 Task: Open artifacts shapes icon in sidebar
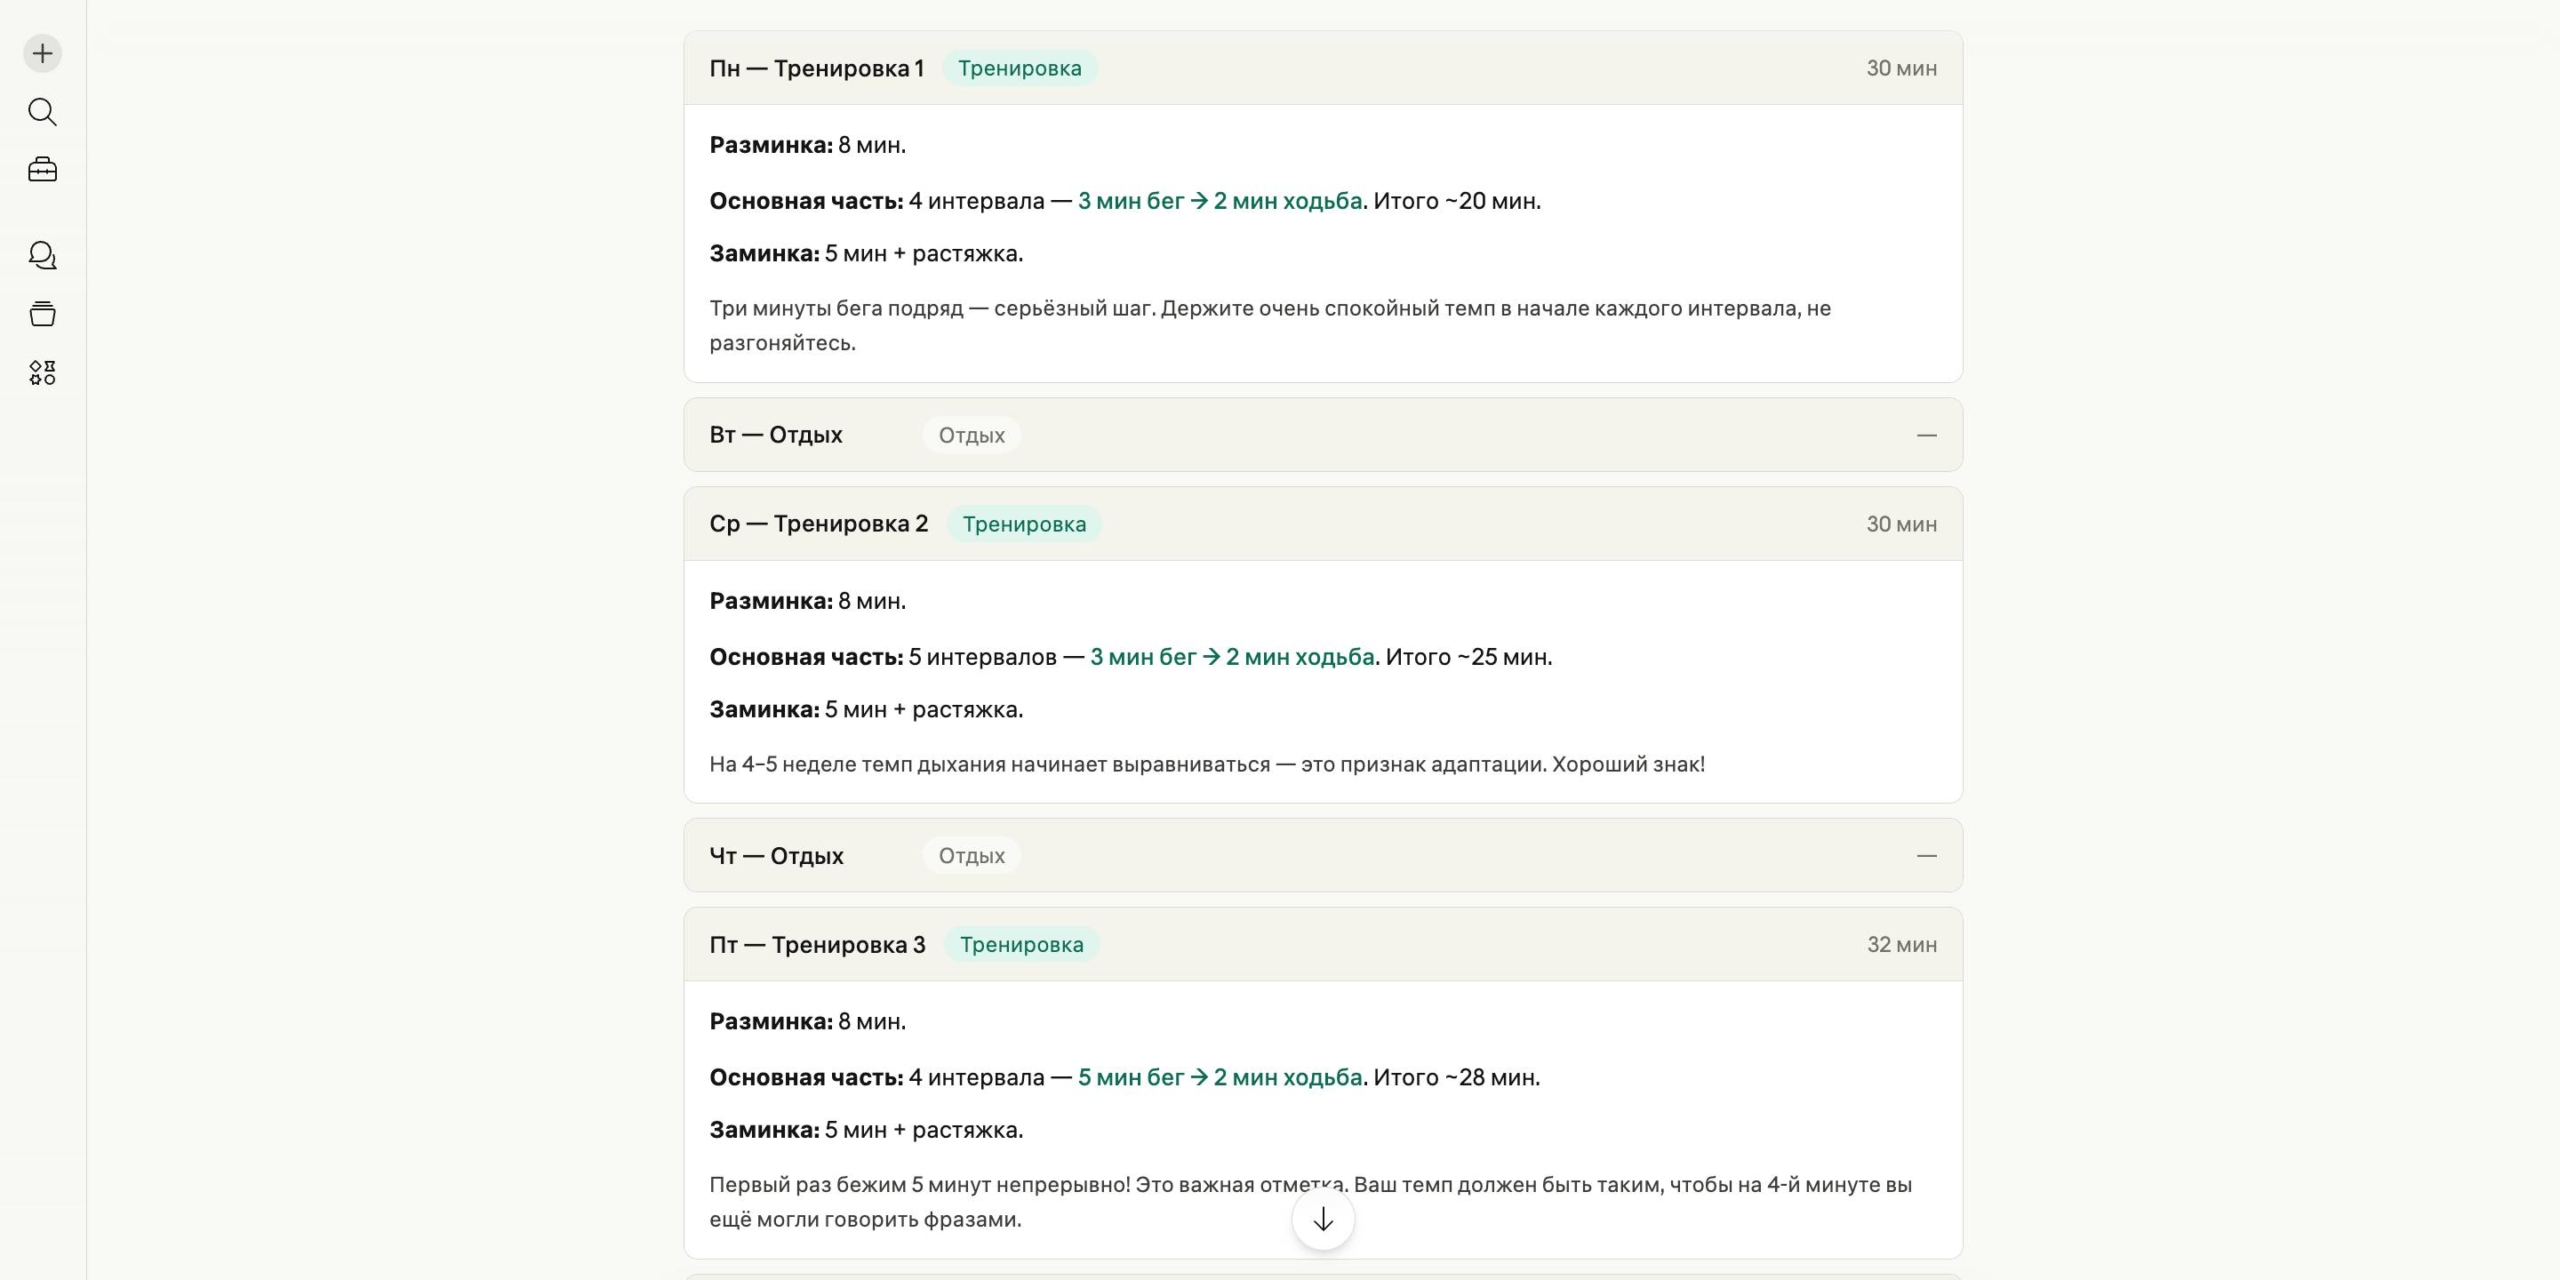point(42,373)
